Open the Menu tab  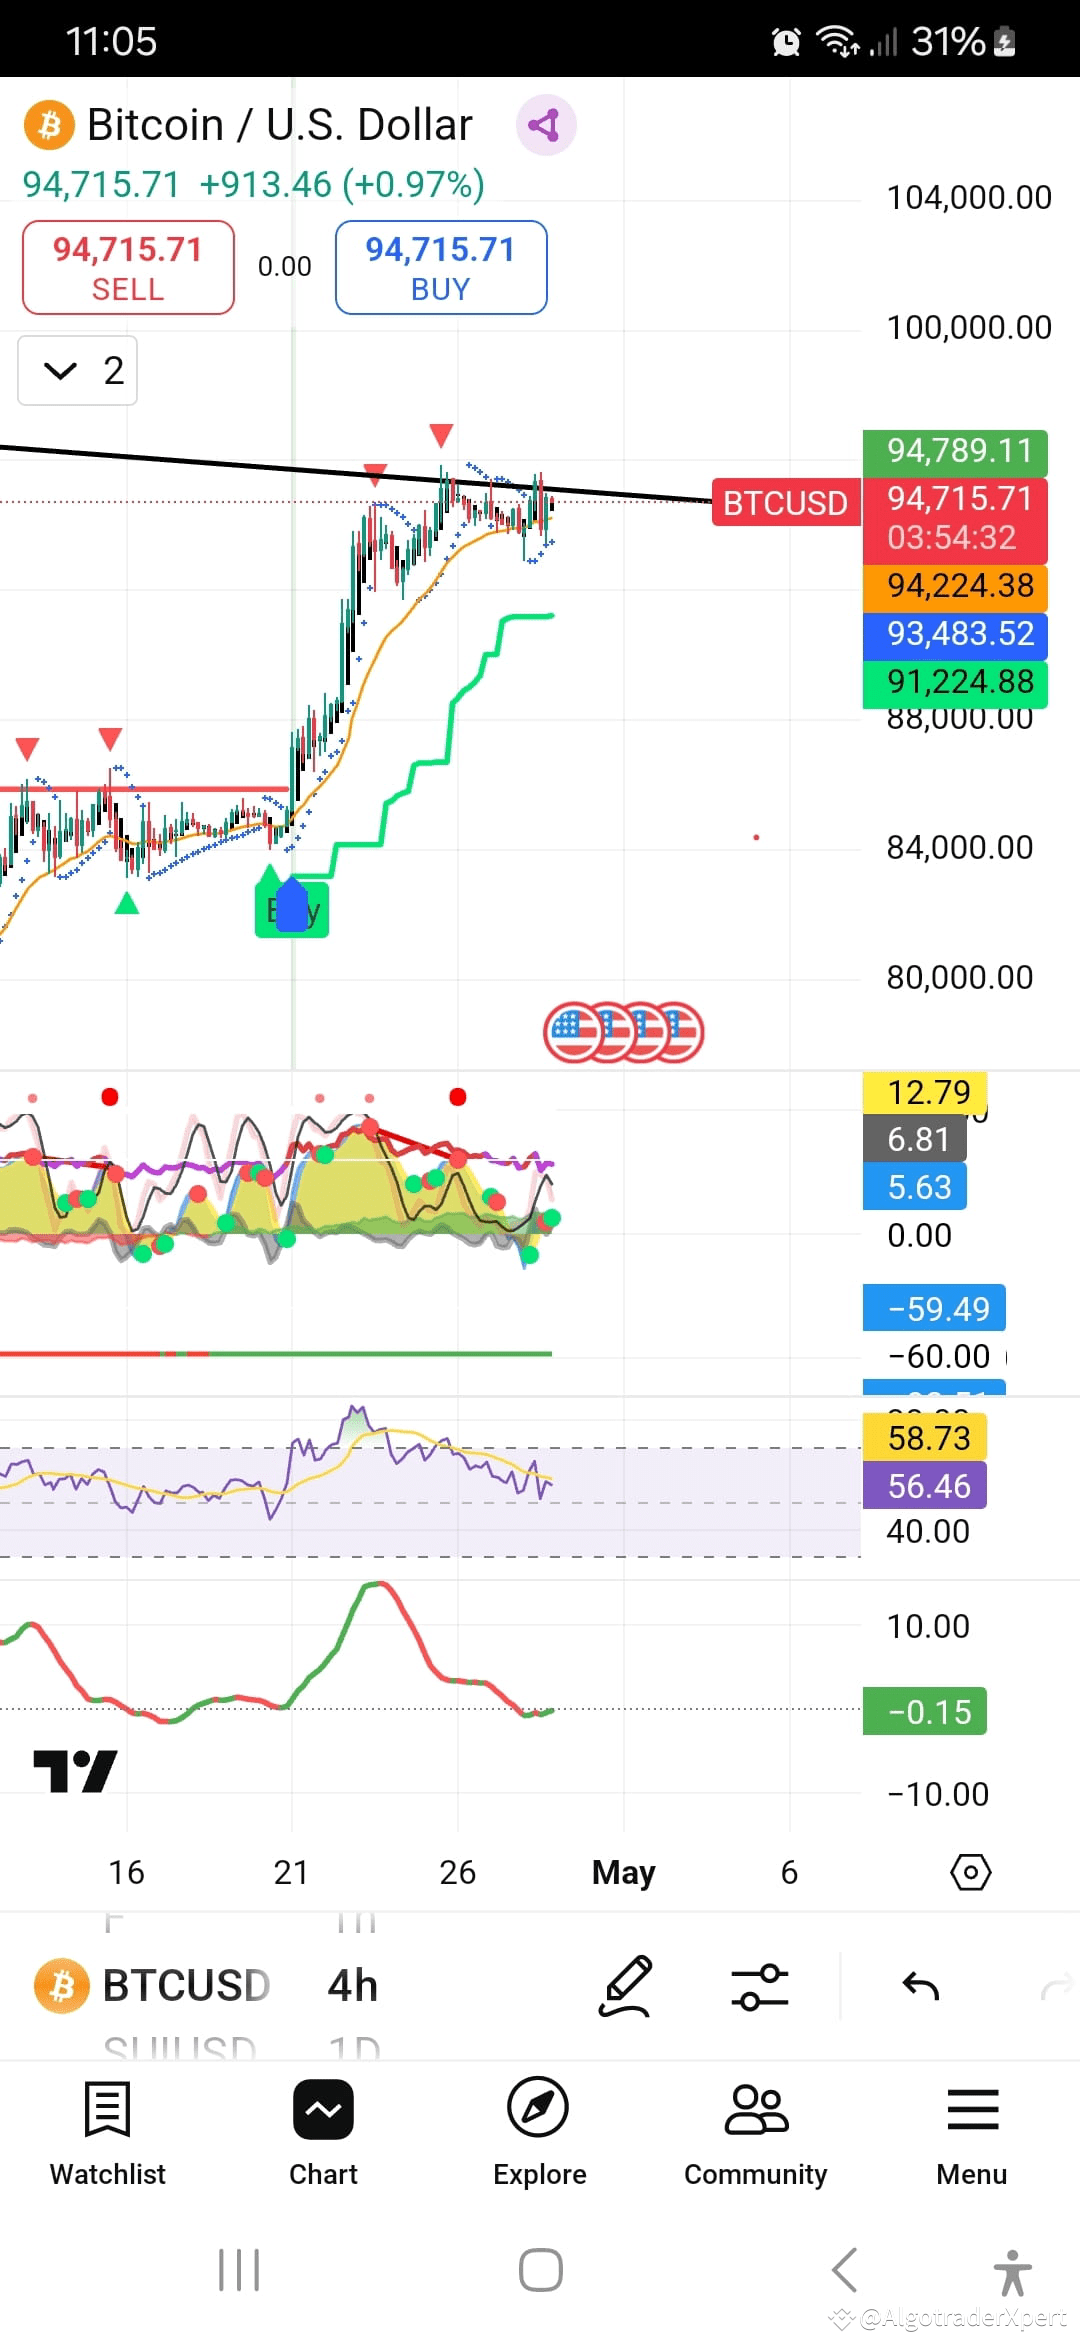pyautogui.click(x=972, y=2134)
